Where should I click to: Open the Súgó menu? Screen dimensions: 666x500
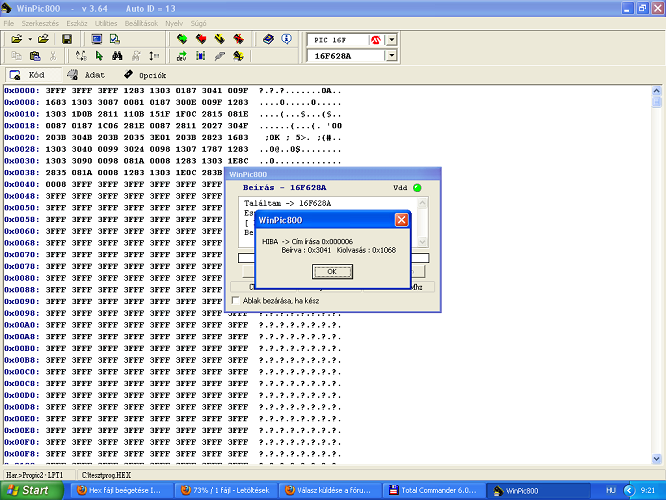[x=198, y=23]
